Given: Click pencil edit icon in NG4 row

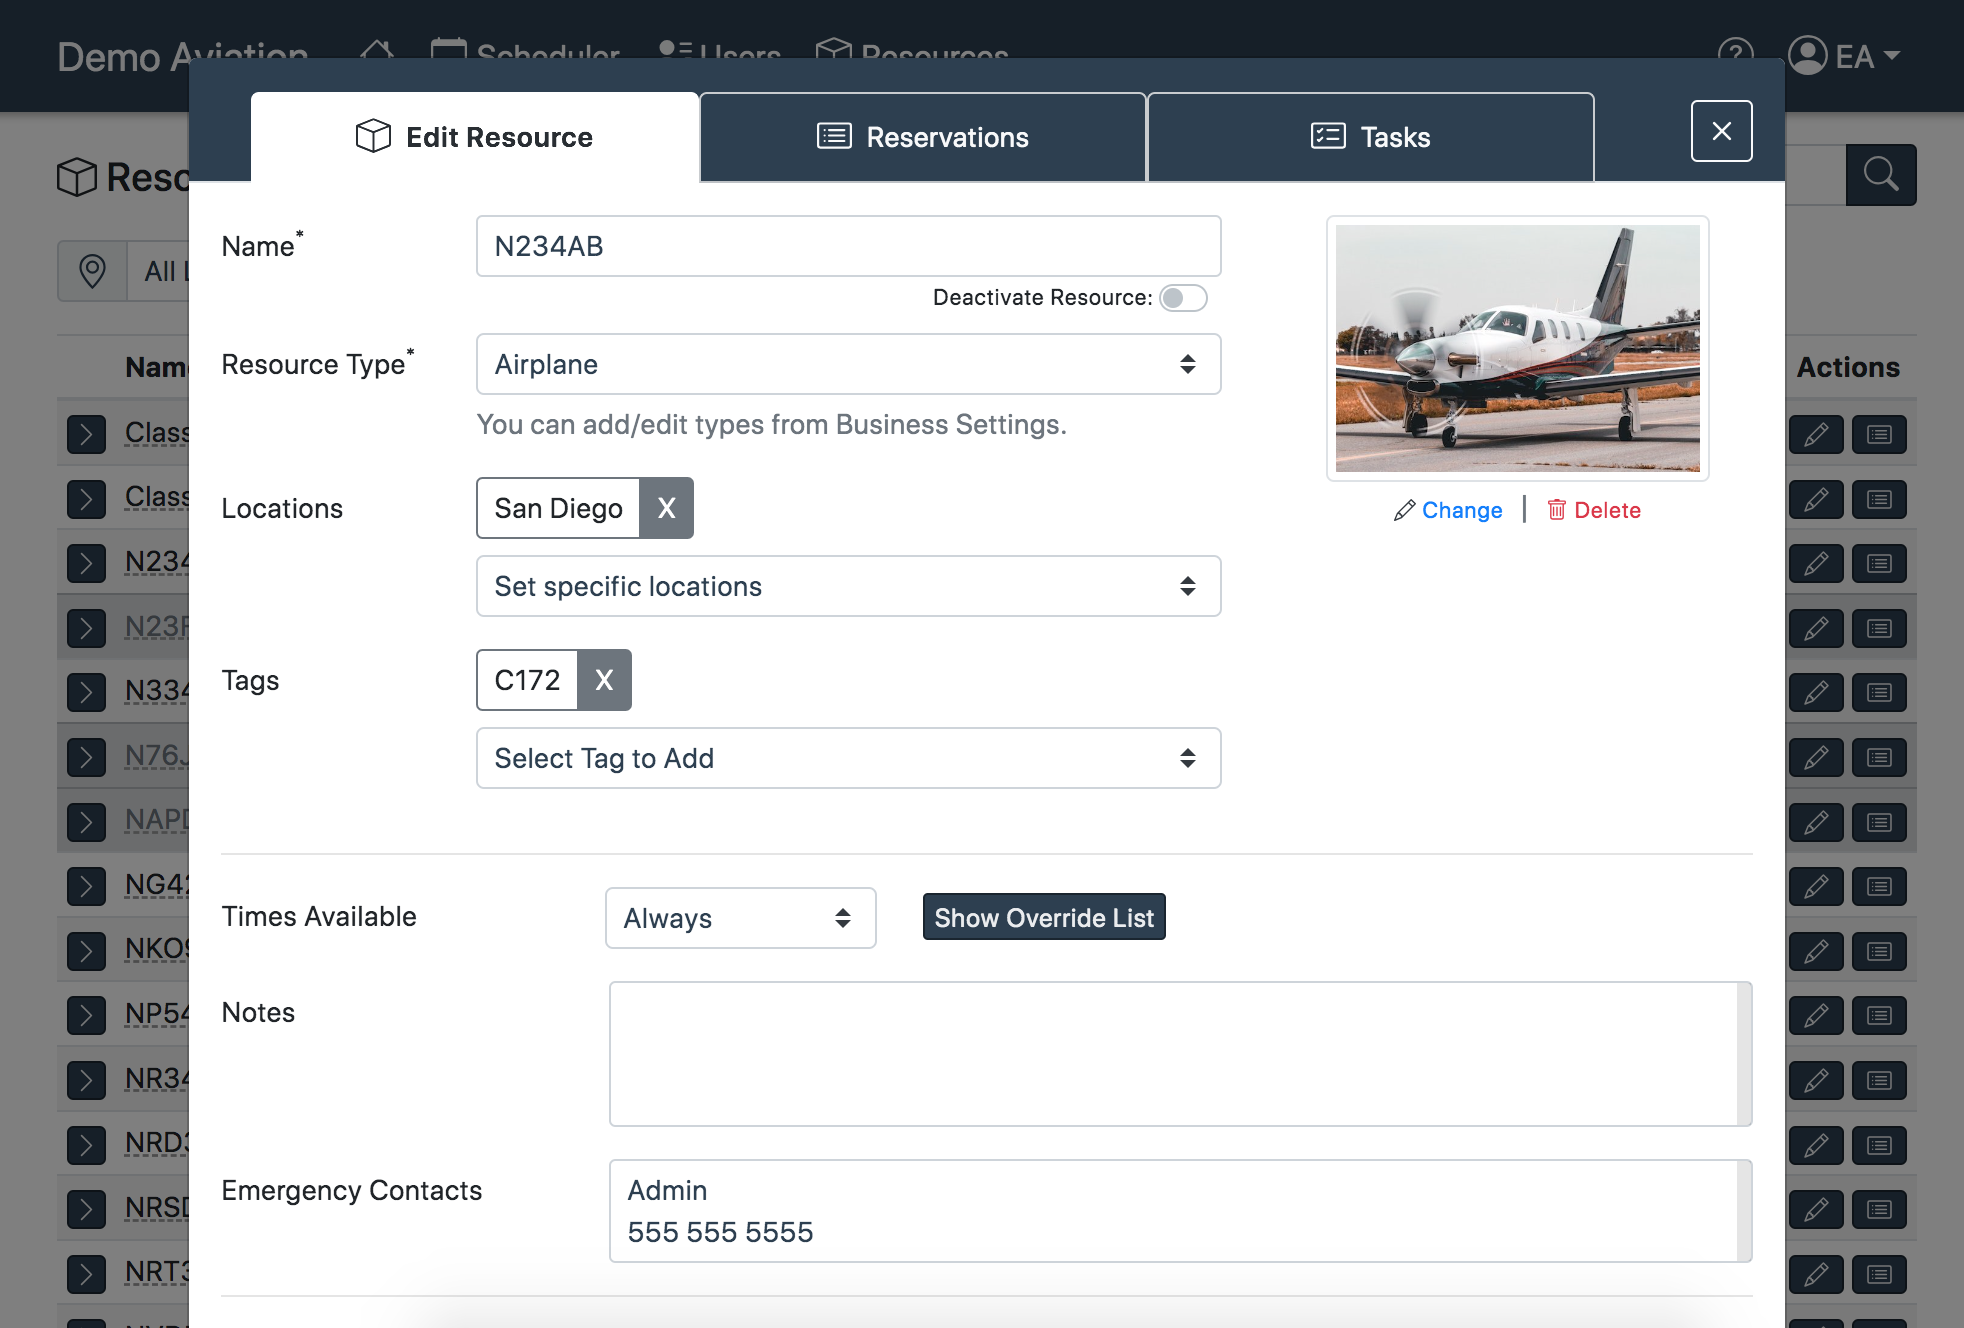Looking at the screenshot, I should click(x=1816, y=887).
